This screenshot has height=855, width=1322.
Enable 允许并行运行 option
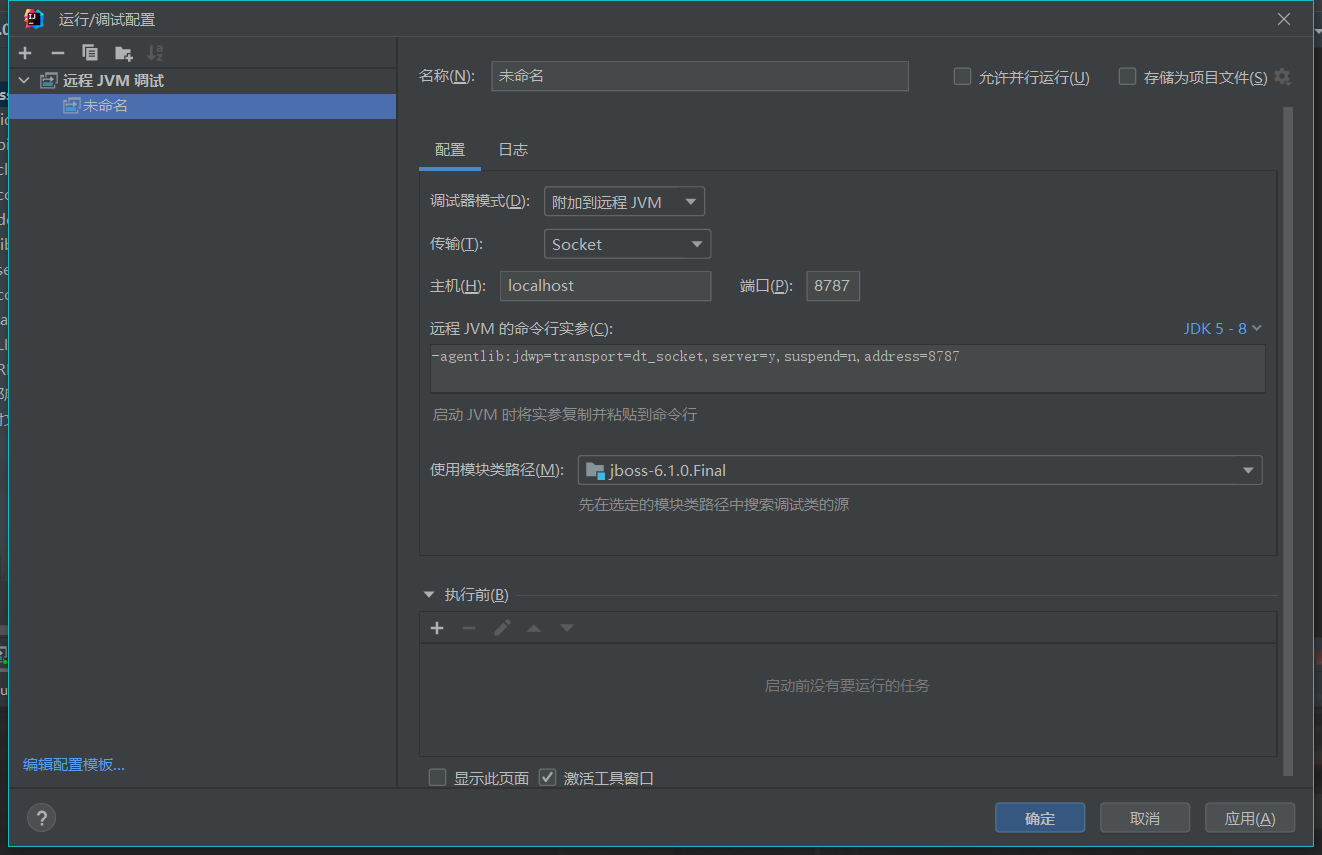961,75
